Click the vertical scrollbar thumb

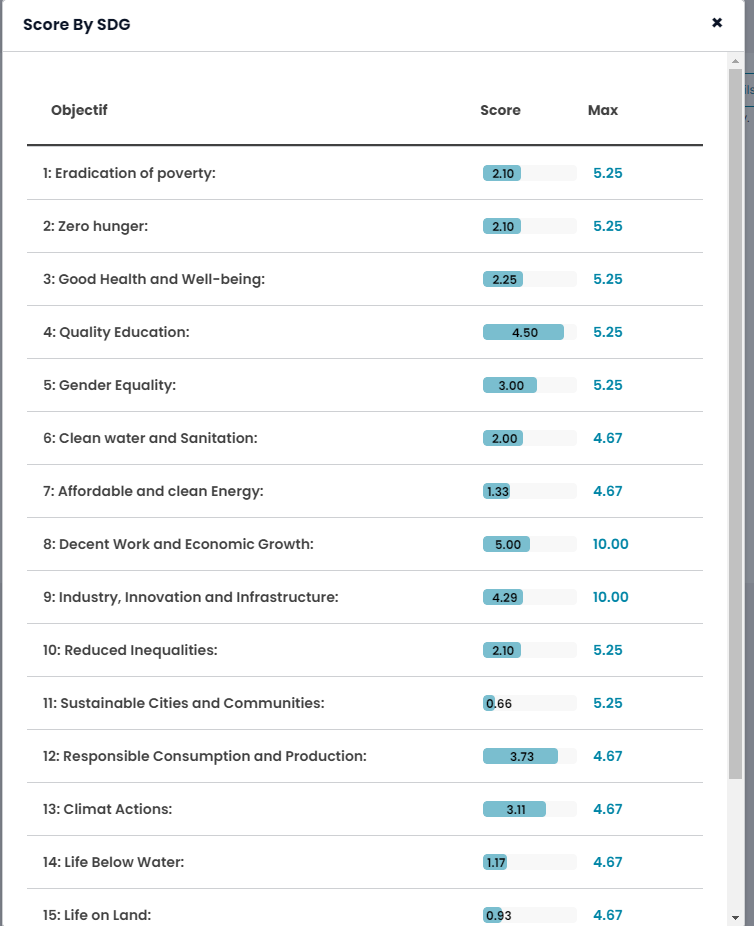(x=736, y=420)
